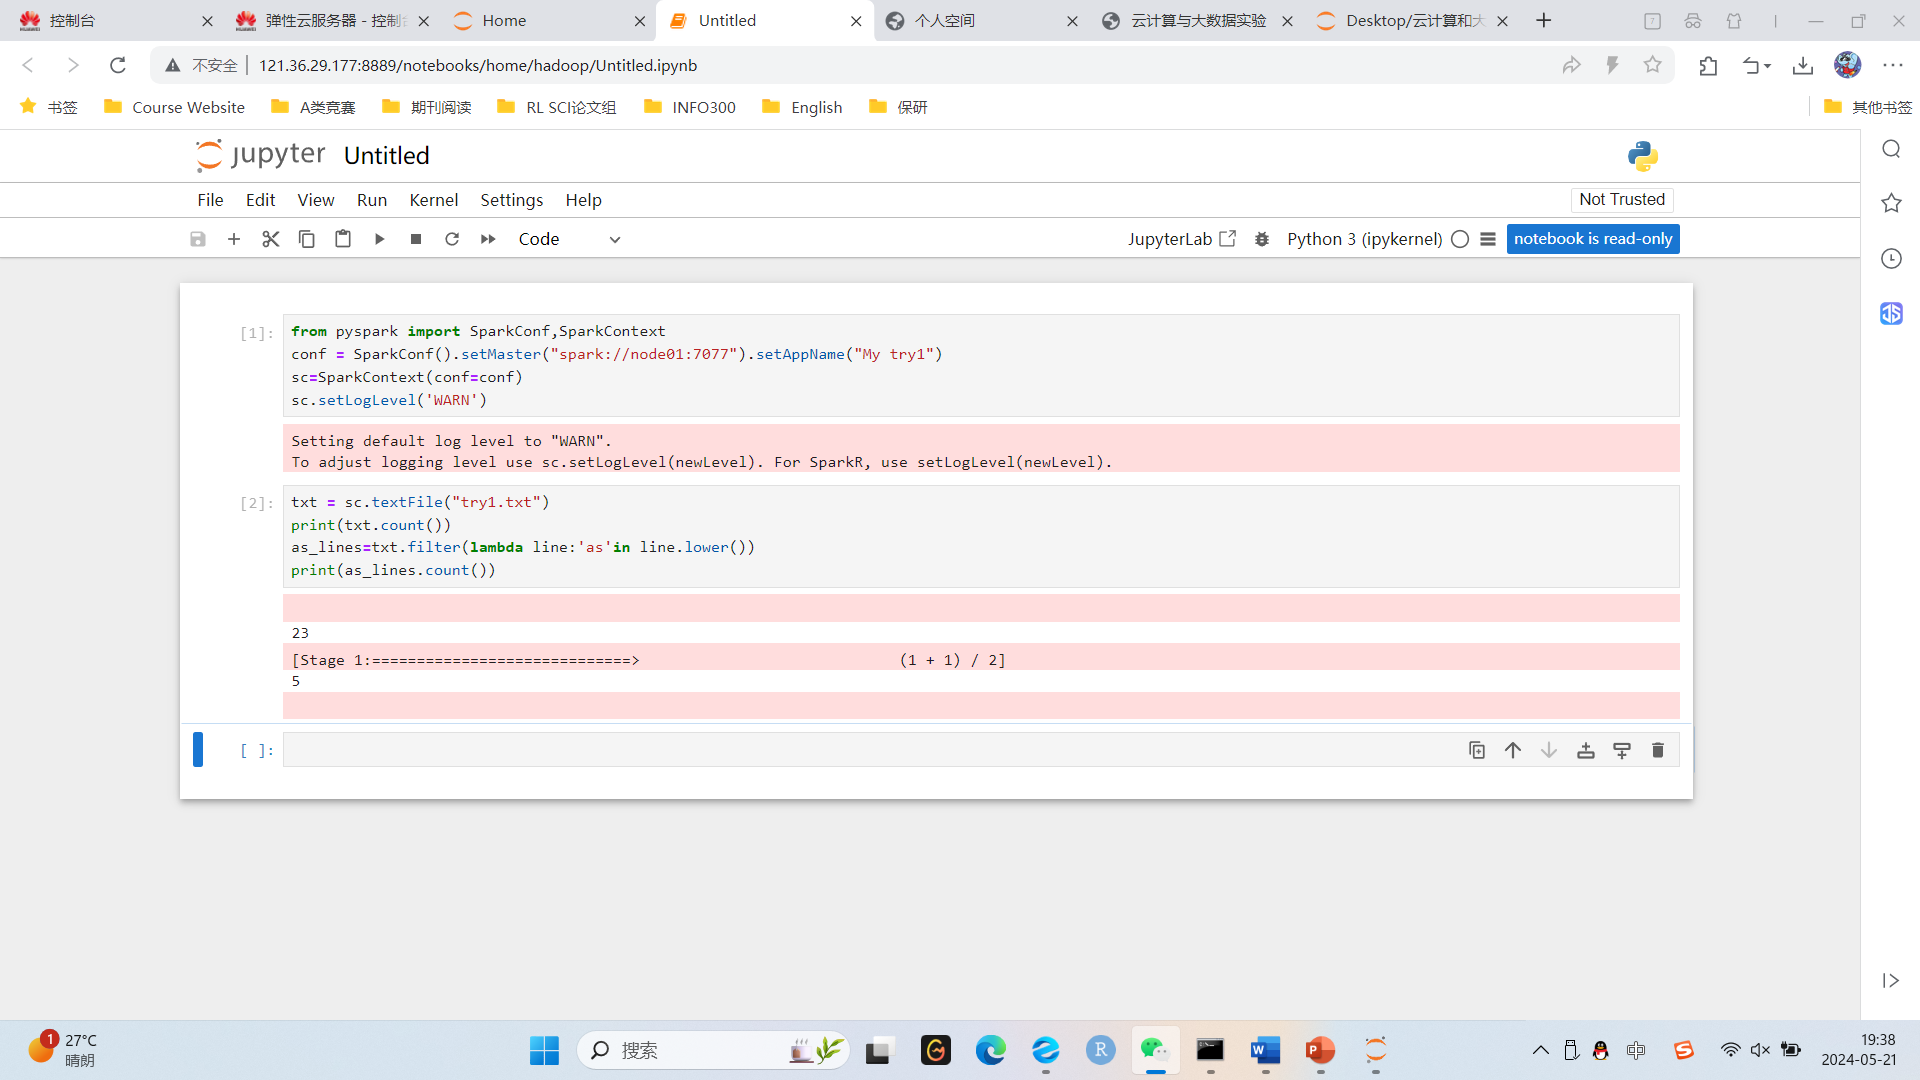Enable the debugger bug icon

tap(1262, 239)
